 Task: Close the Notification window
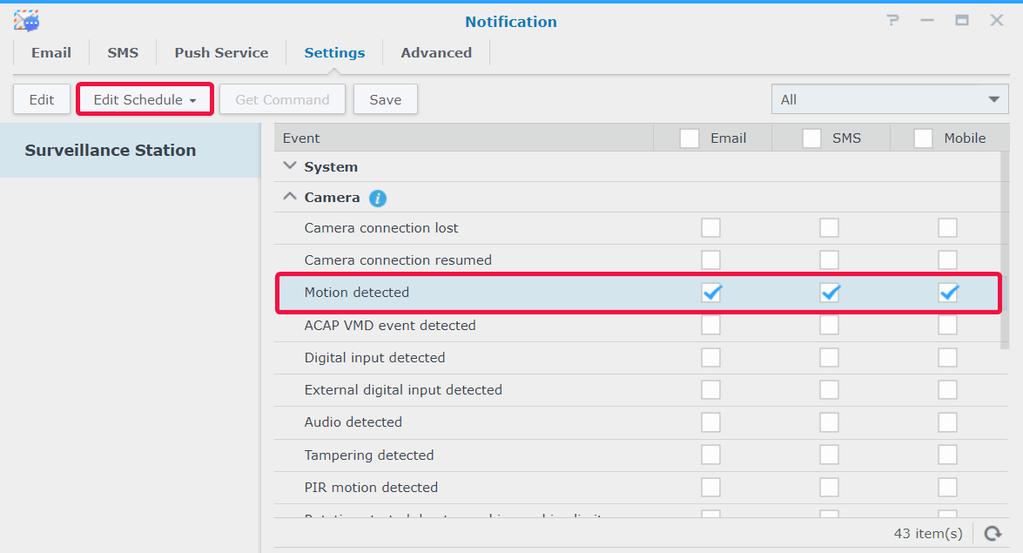tap(996, 21)
